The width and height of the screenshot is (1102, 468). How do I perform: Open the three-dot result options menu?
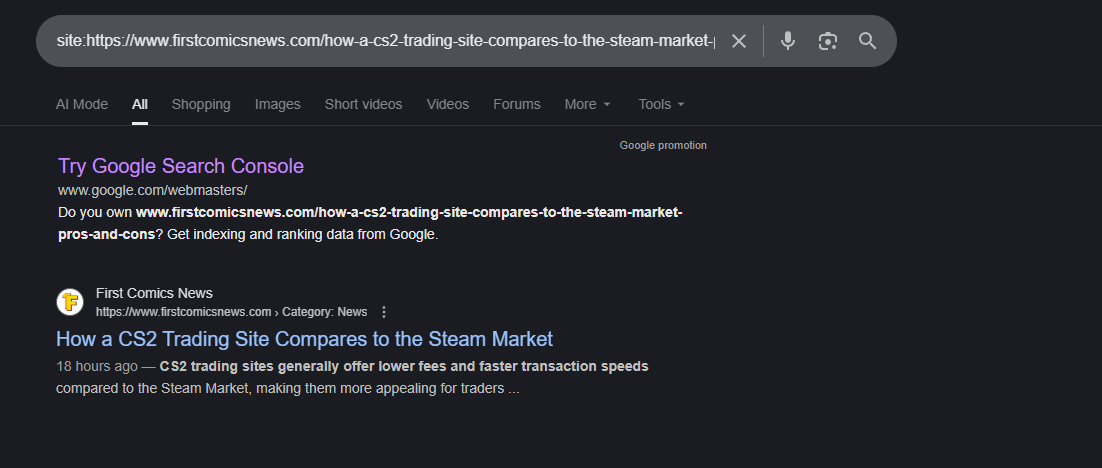click(x=384, y=311)
